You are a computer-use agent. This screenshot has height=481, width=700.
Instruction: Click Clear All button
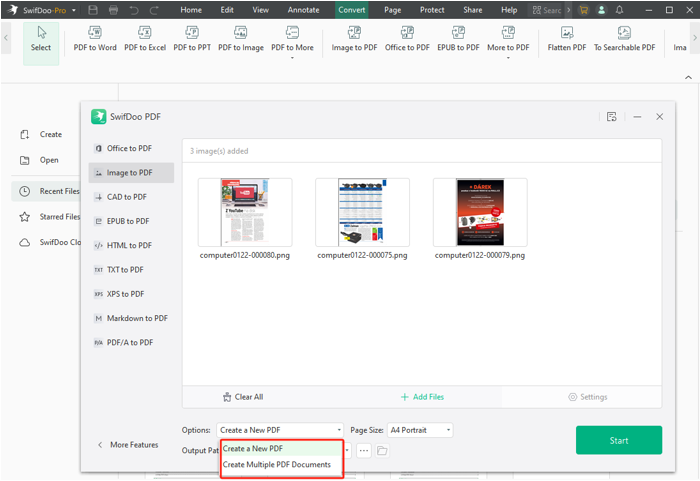(243, 397)
